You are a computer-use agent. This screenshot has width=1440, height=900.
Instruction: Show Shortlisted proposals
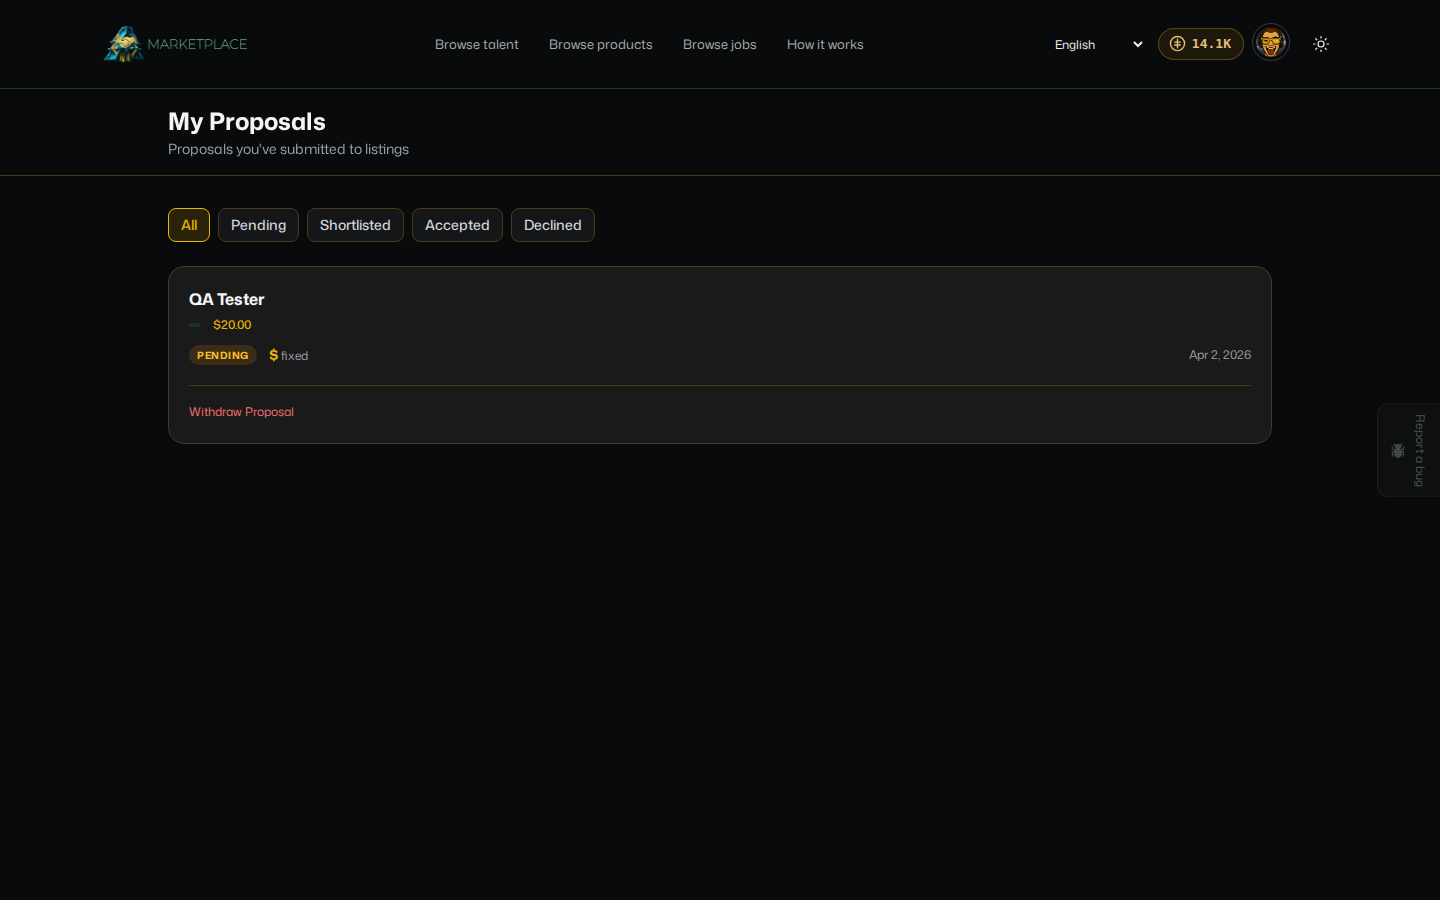click(x=355, y=225)
